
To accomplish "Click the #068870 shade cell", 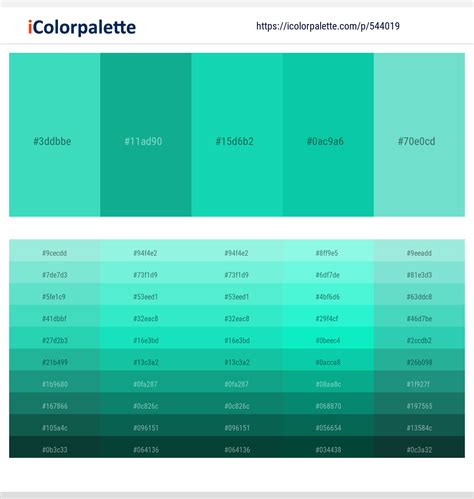I will click(328, 406).
